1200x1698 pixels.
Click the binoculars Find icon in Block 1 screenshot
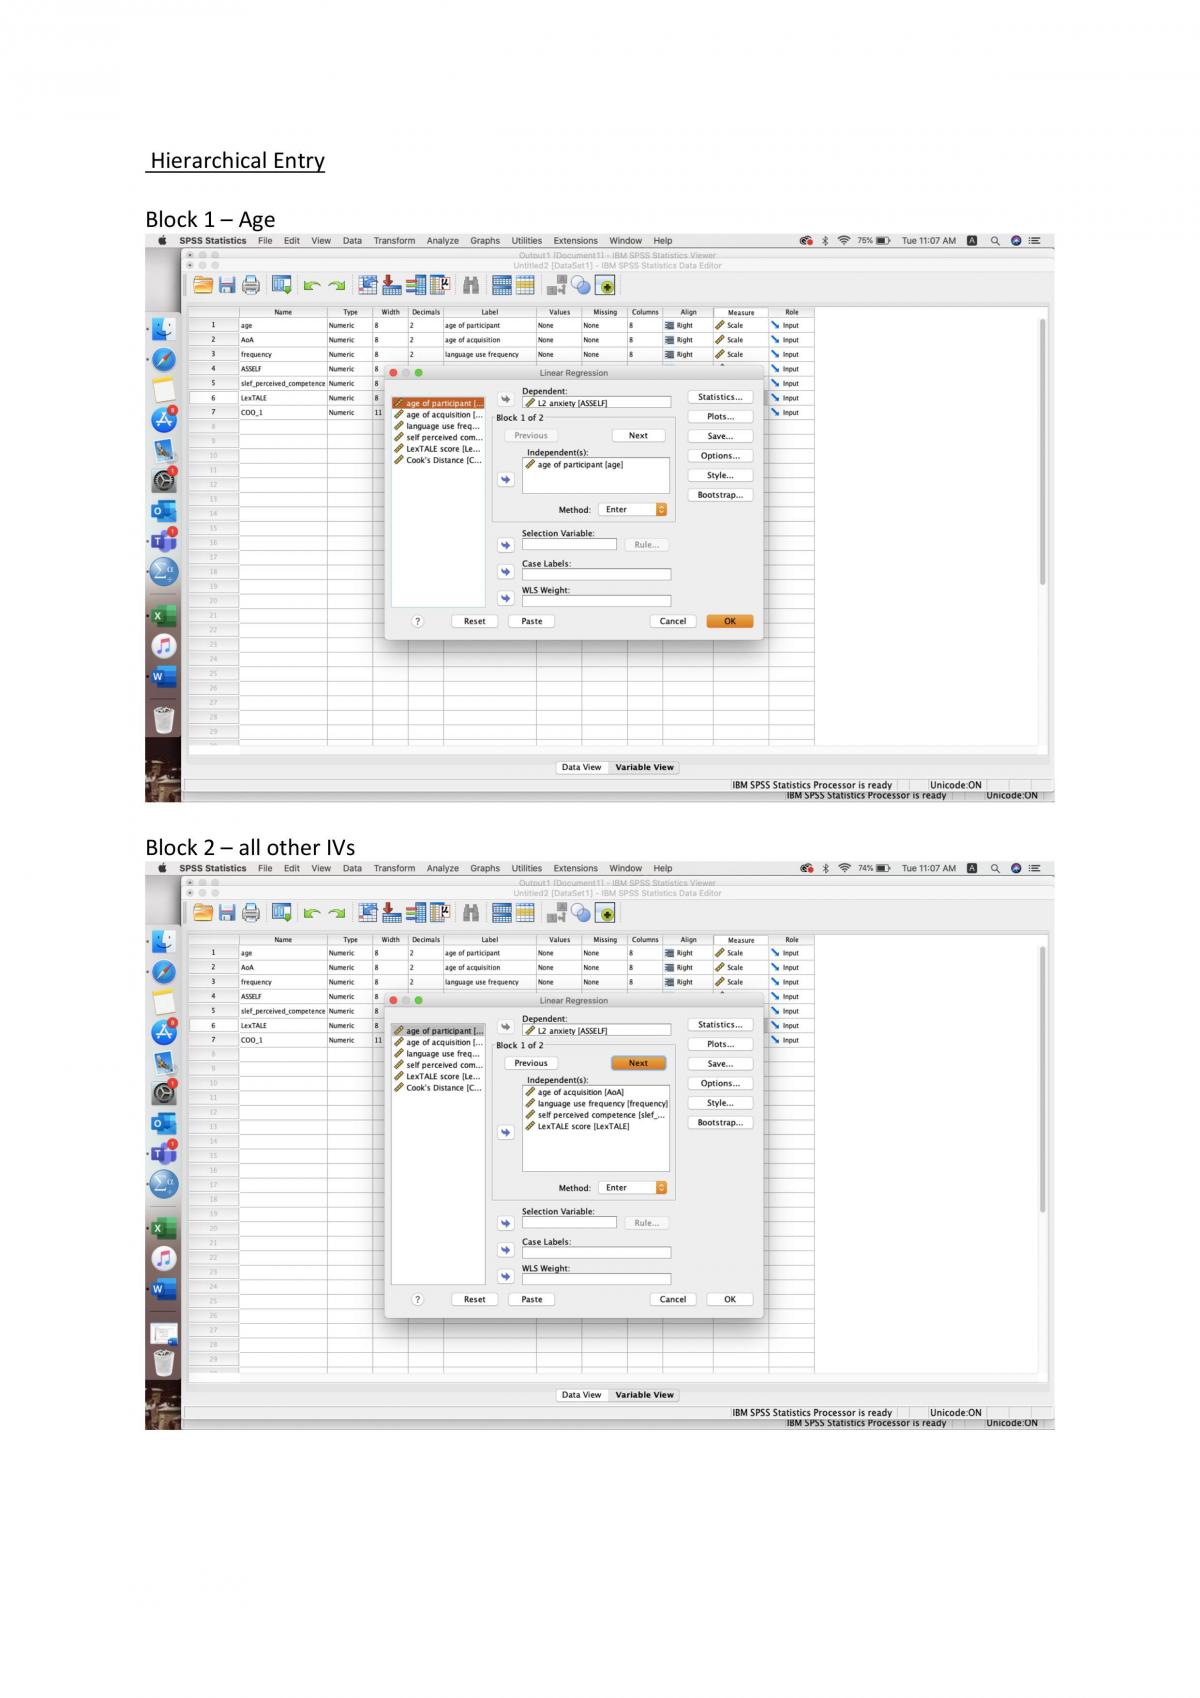coord(470,286)
